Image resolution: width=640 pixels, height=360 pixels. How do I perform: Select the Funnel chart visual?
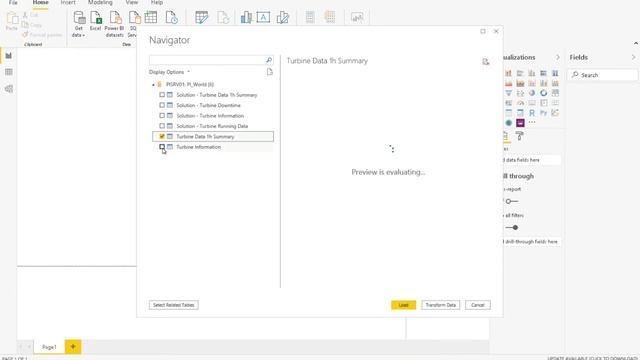click(x=509, y=93)
